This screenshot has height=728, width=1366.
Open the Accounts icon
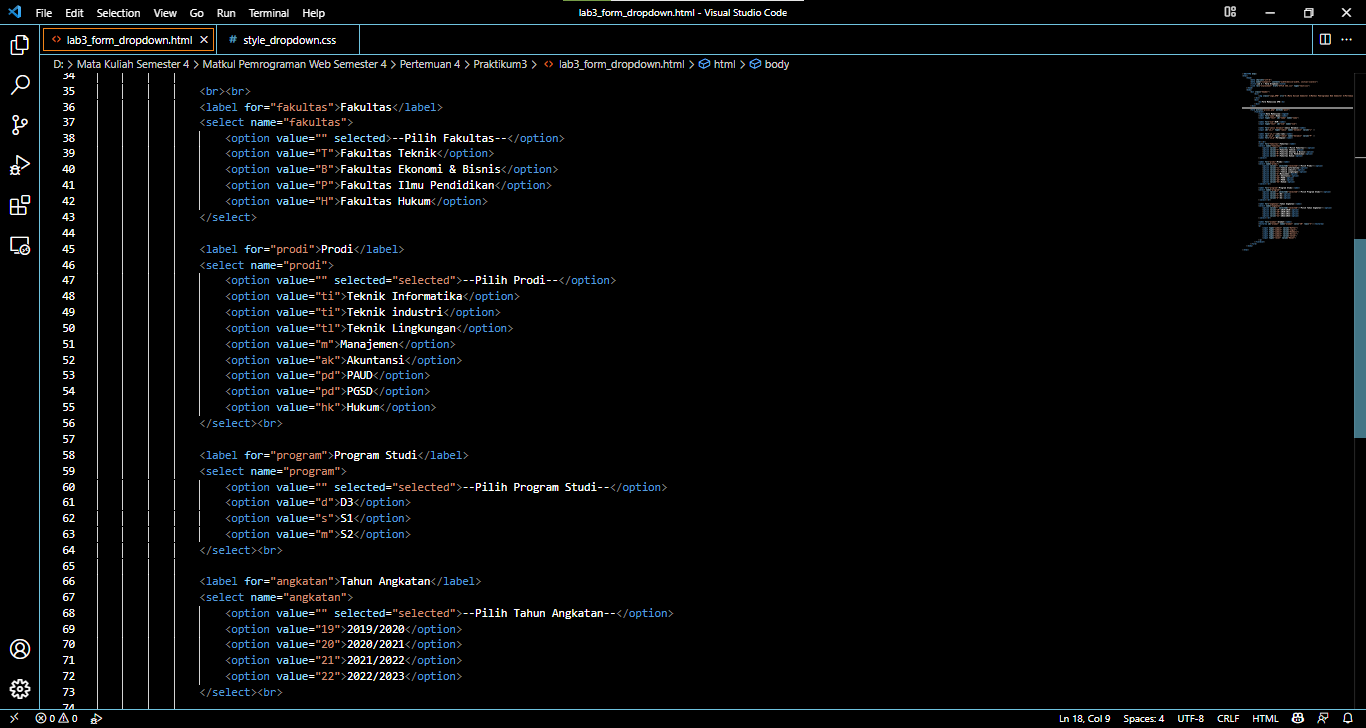coord(20,649)
